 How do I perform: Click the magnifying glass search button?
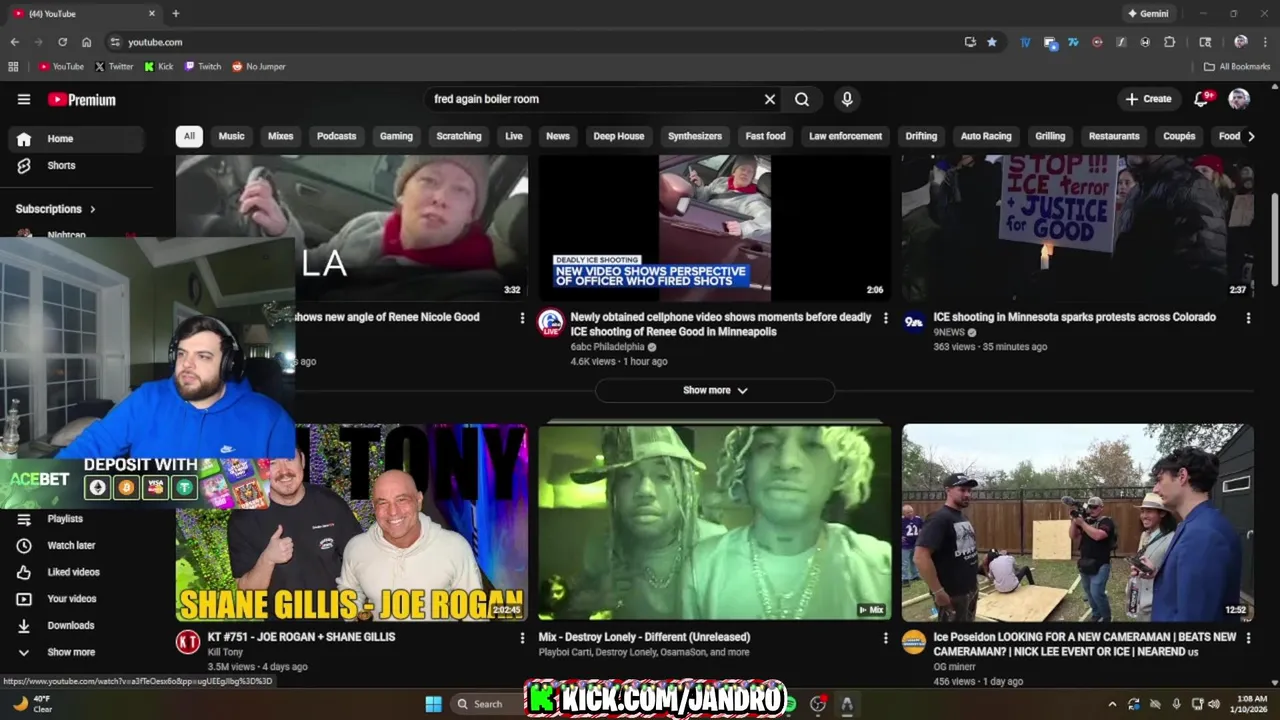point(802,99)
